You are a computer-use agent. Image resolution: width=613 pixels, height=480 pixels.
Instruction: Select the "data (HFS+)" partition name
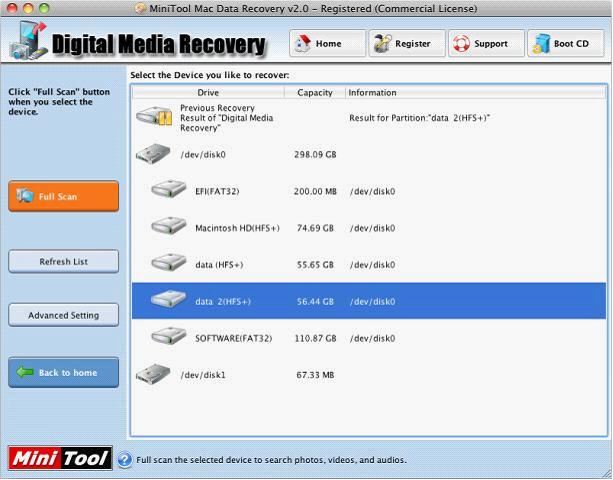pos(219,265)
